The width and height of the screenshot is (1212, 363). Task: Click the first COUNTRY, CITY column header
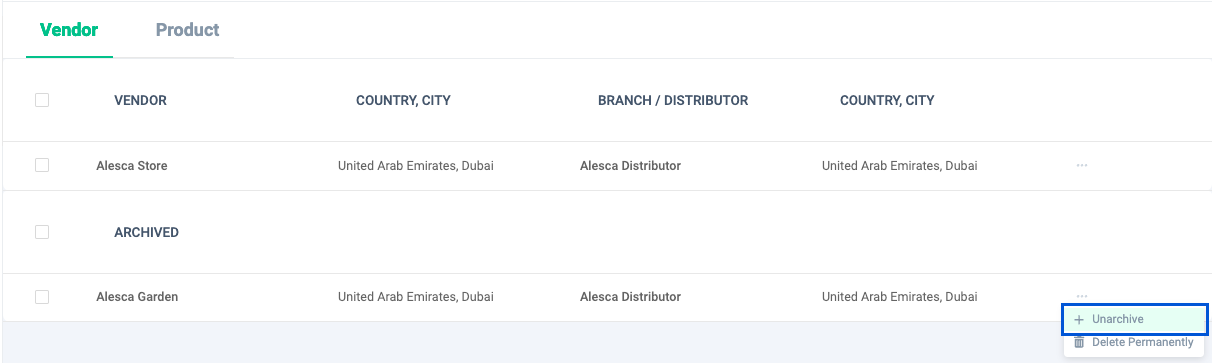tap(403, 100)
